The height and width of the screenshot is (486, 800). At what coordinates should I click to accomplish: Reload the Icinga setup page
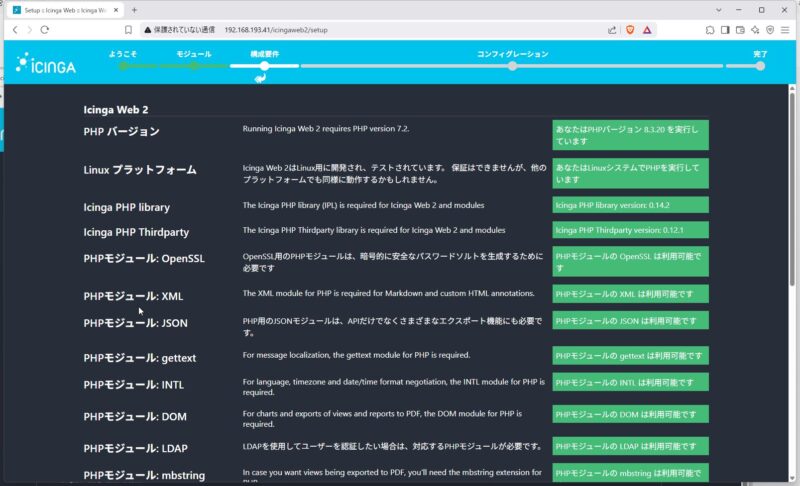tap(44, 30)
